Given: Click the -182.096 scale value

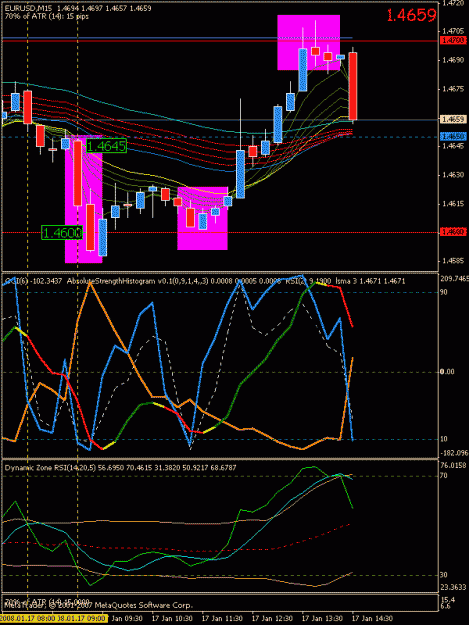Looking at the screenshot, I should 454,453.
